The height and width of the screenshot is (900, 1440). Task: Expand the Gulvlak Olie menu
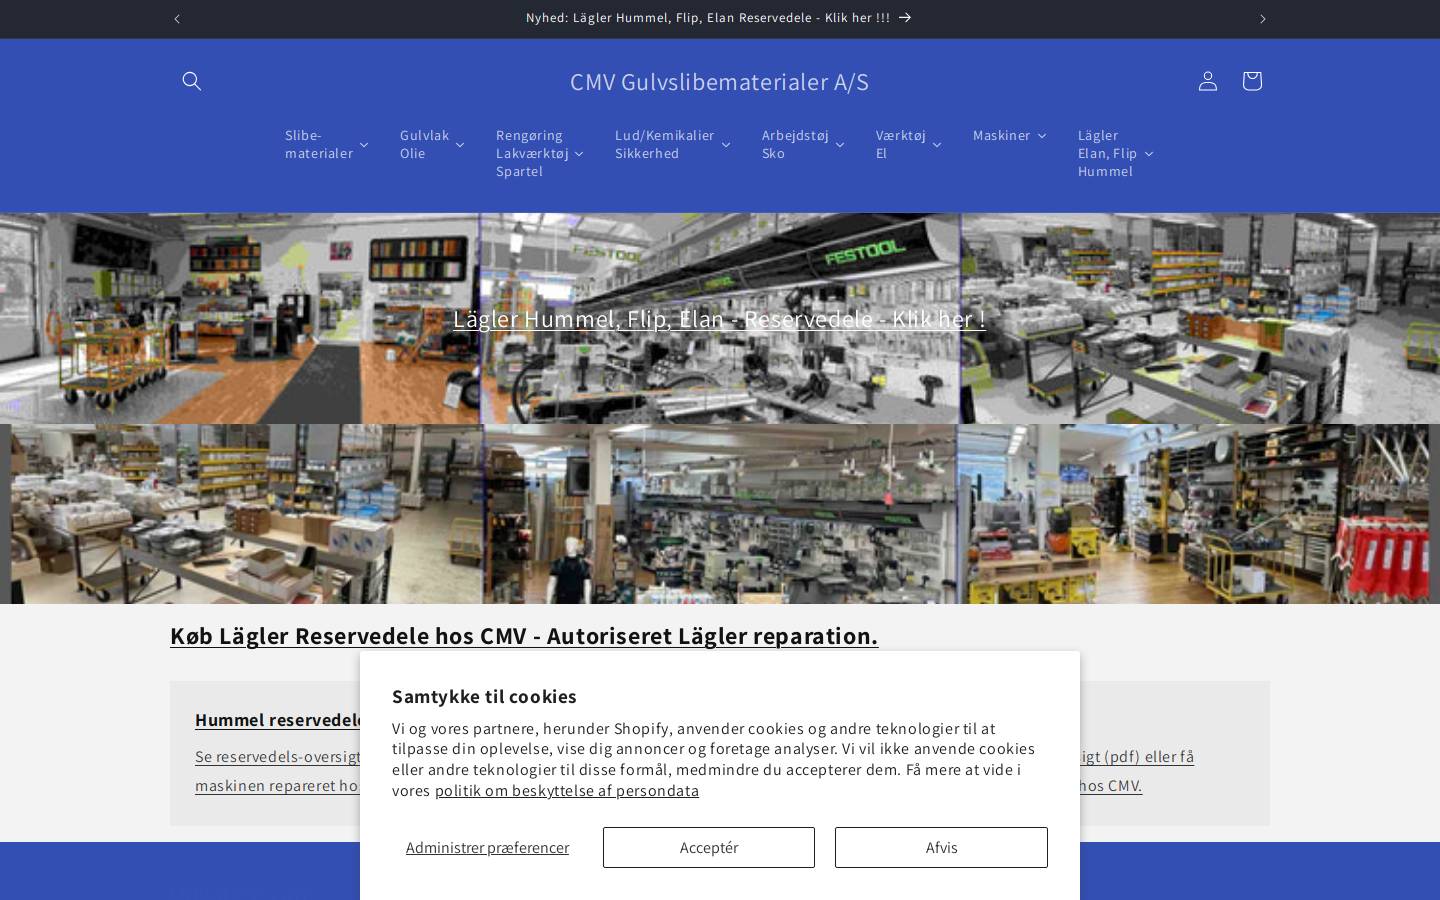pyautogui.click(x=432, y=144)
